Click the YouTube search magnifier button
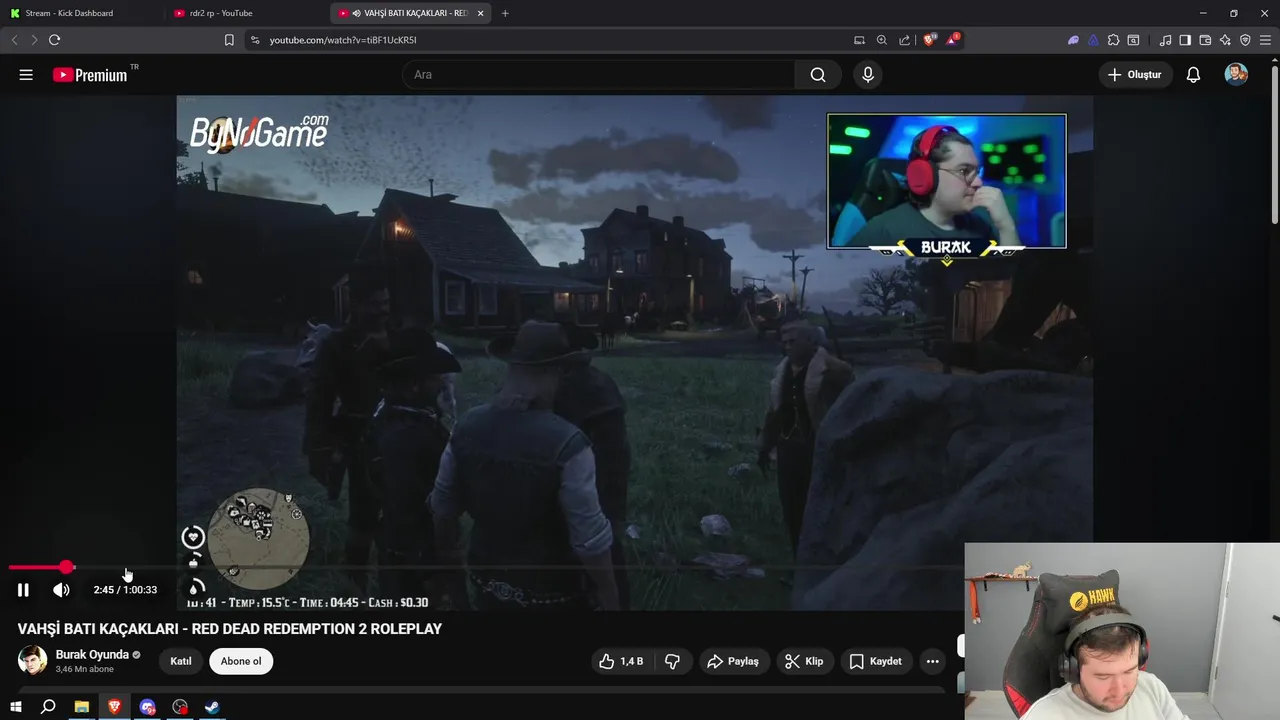This screenshot has width=1280, height=720. (x=818, y=75)
